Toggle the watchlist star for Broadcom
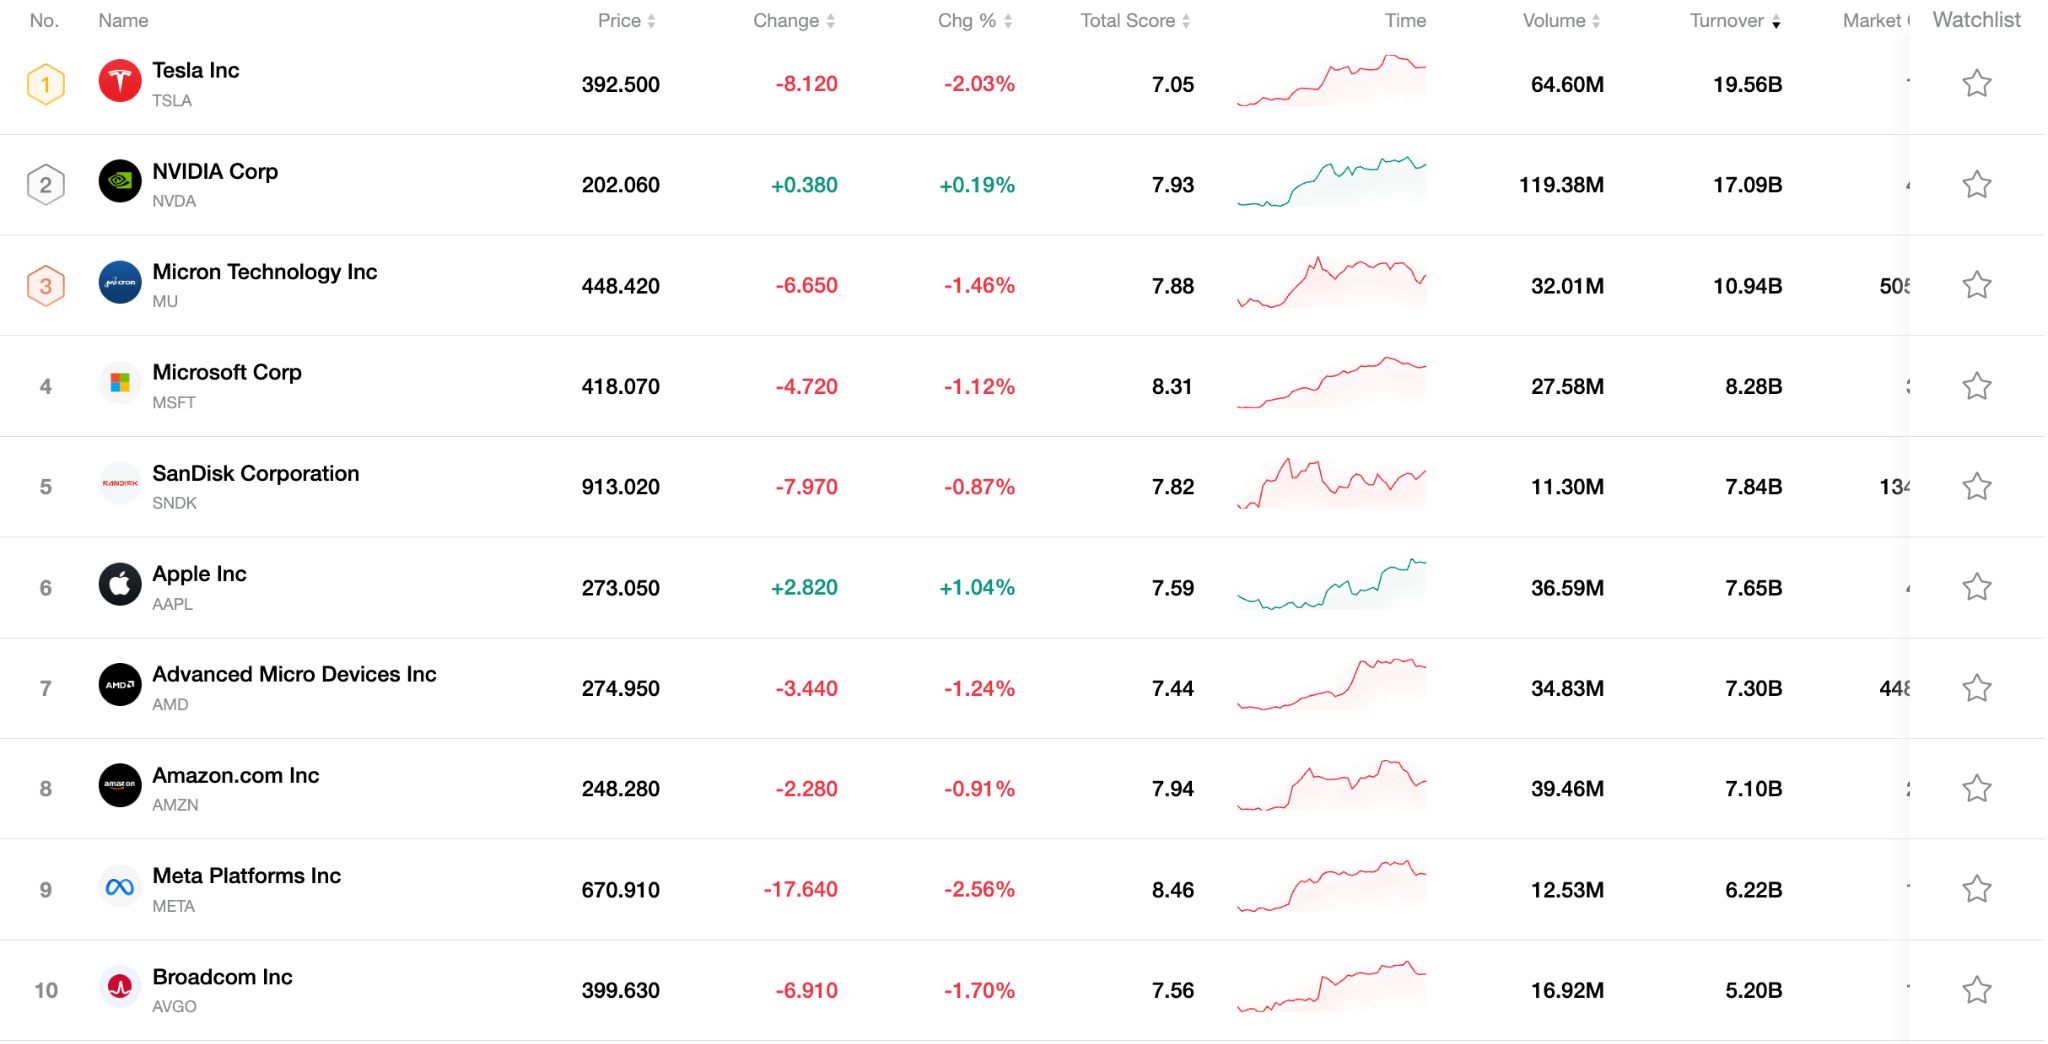The height and width of the screenshot is (1044, 2048). point(1976,989)
